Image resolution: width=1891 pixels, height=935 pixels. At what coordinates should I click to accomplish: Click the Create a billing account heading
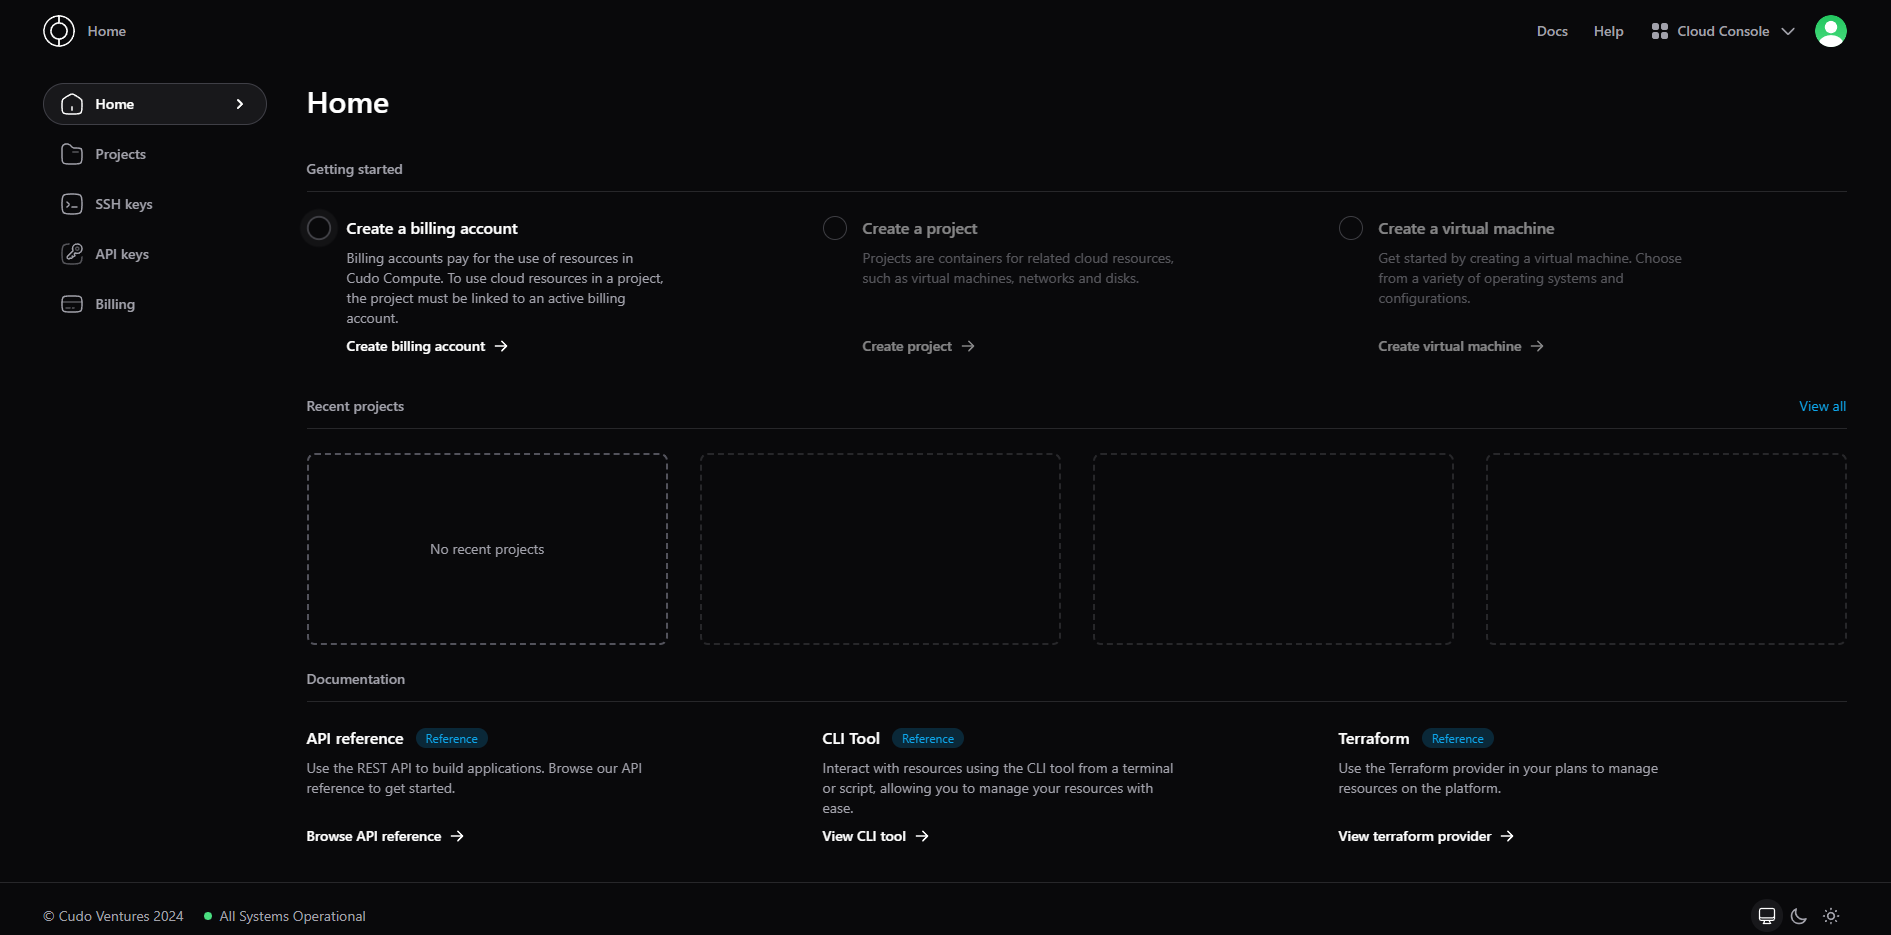(432, 229)
